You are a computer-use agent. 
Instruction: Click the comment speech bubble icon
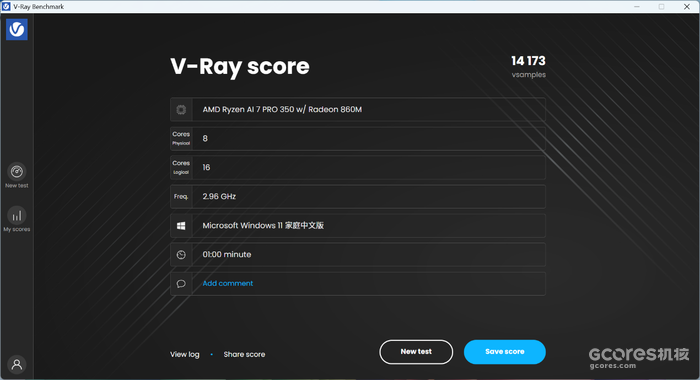coord(181,284)
